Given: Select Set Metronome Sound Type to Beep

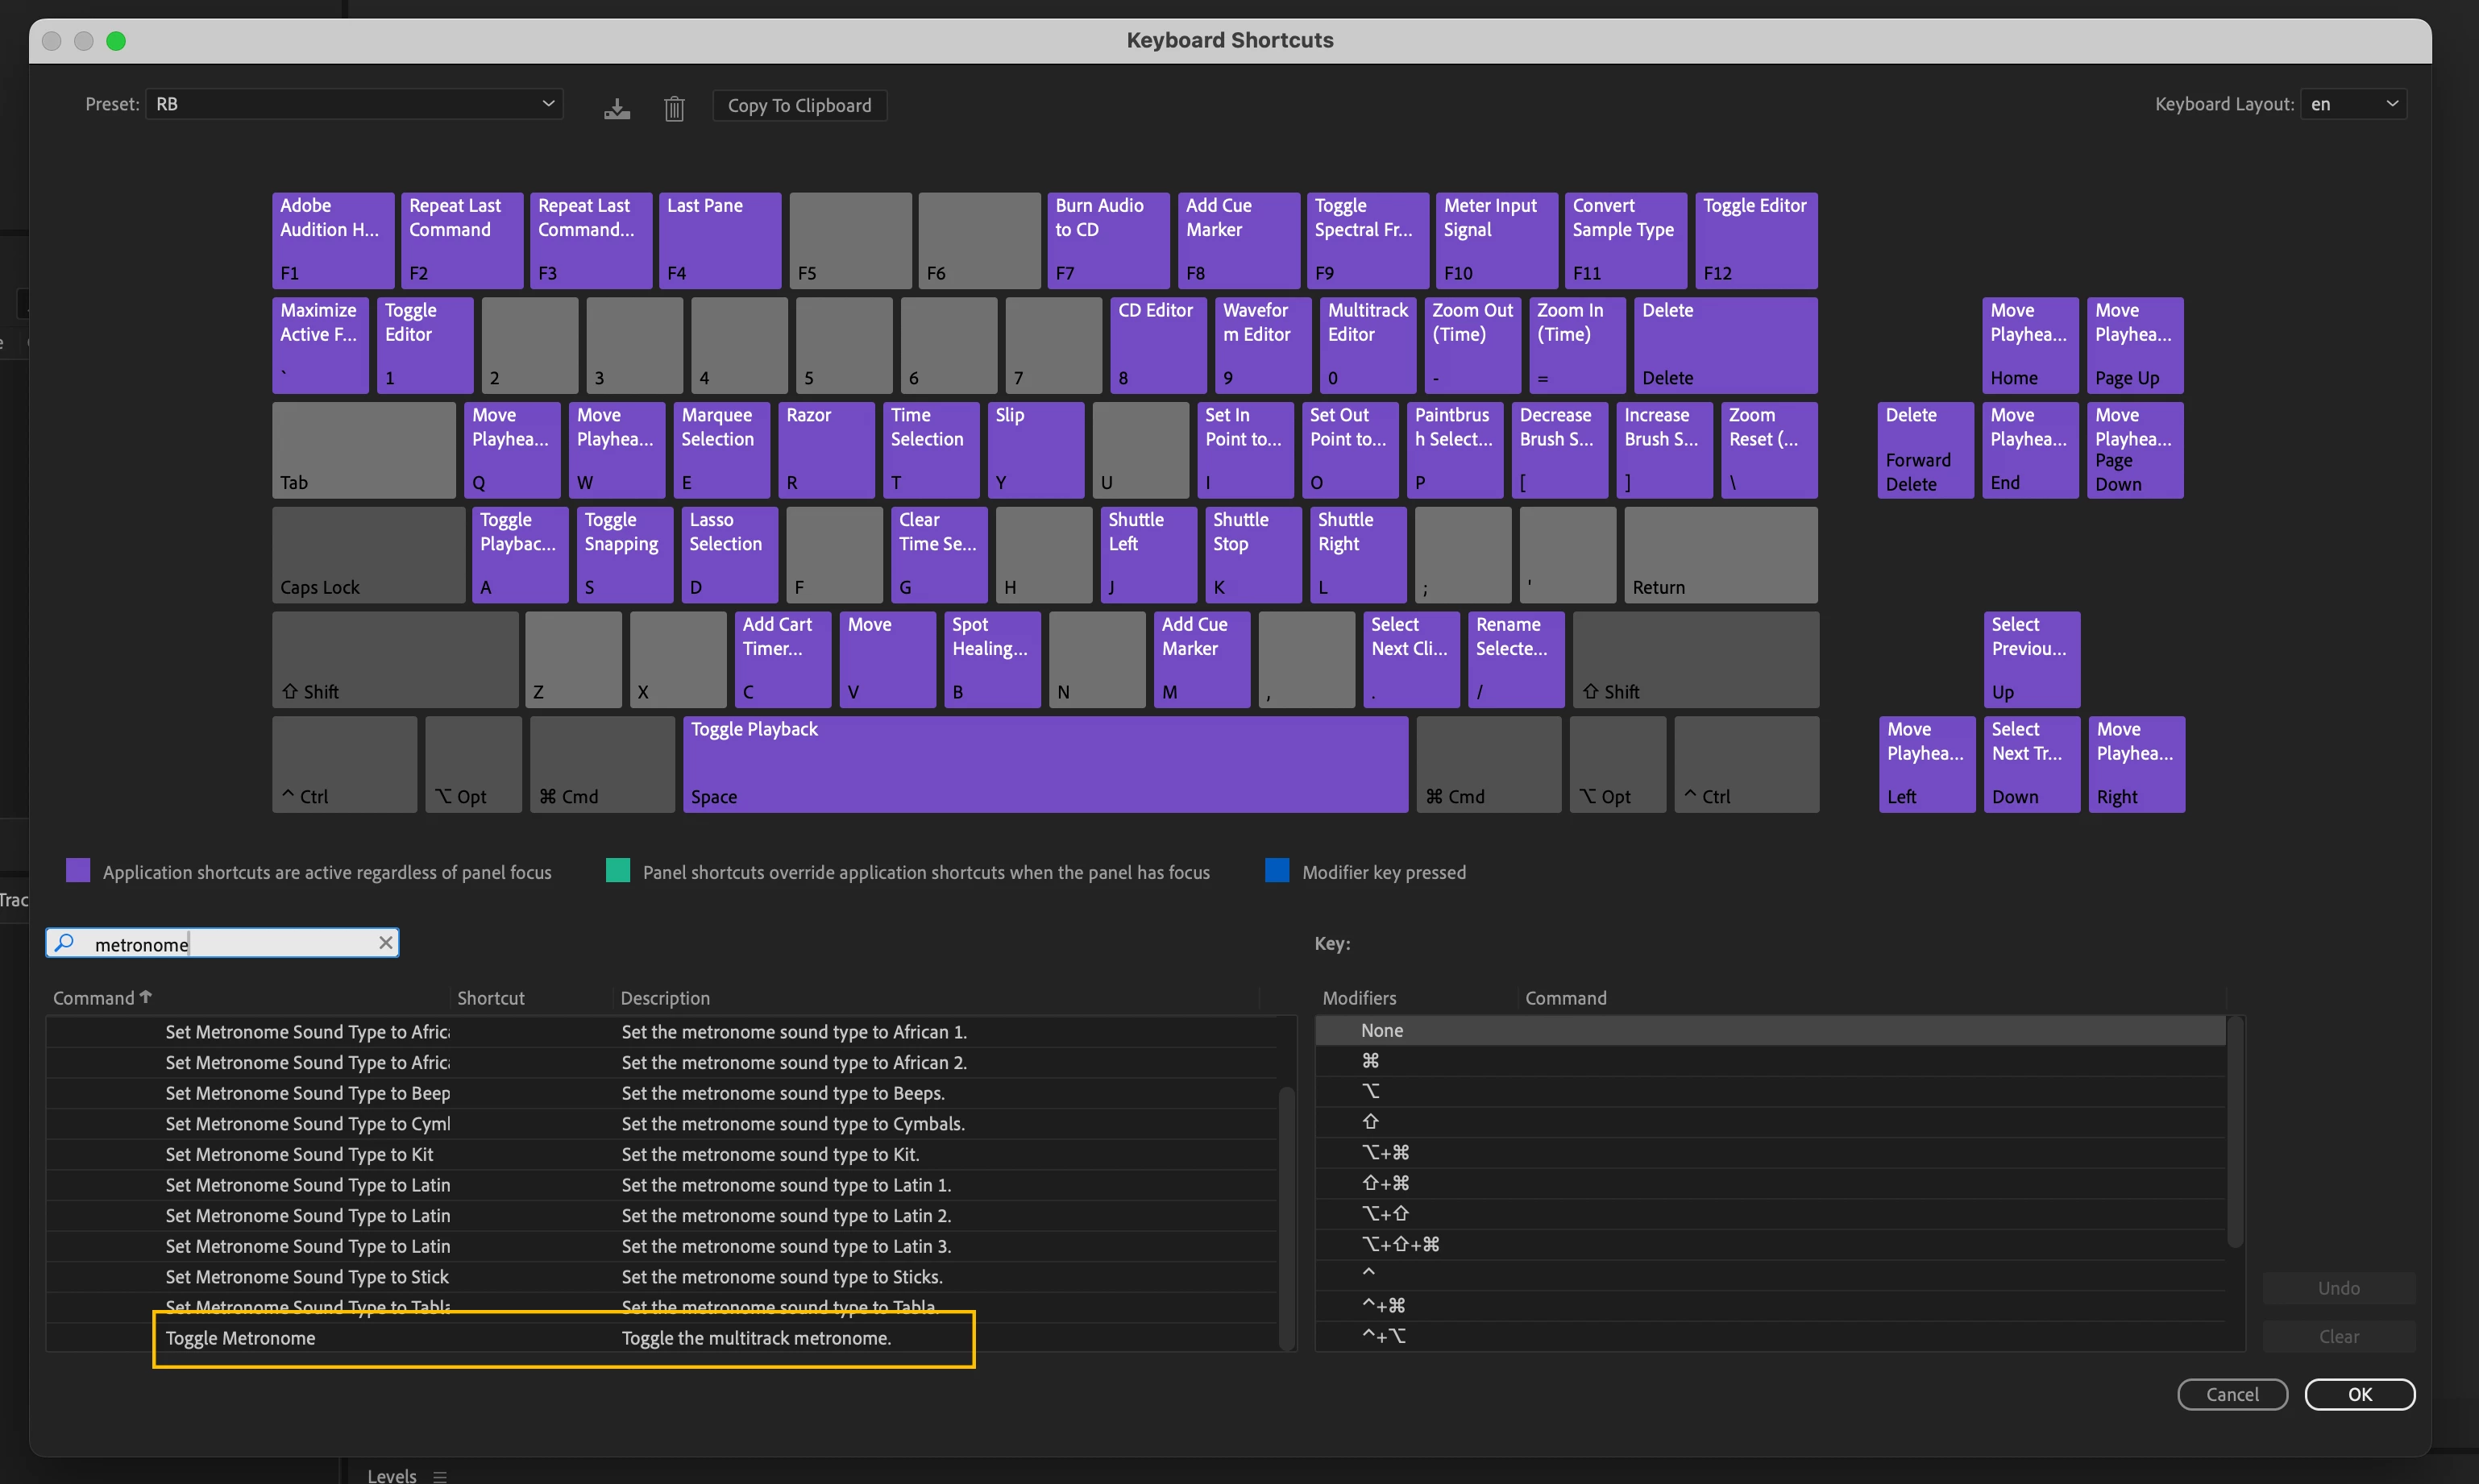Looking at the screenshot, I should pos(661,1093).
